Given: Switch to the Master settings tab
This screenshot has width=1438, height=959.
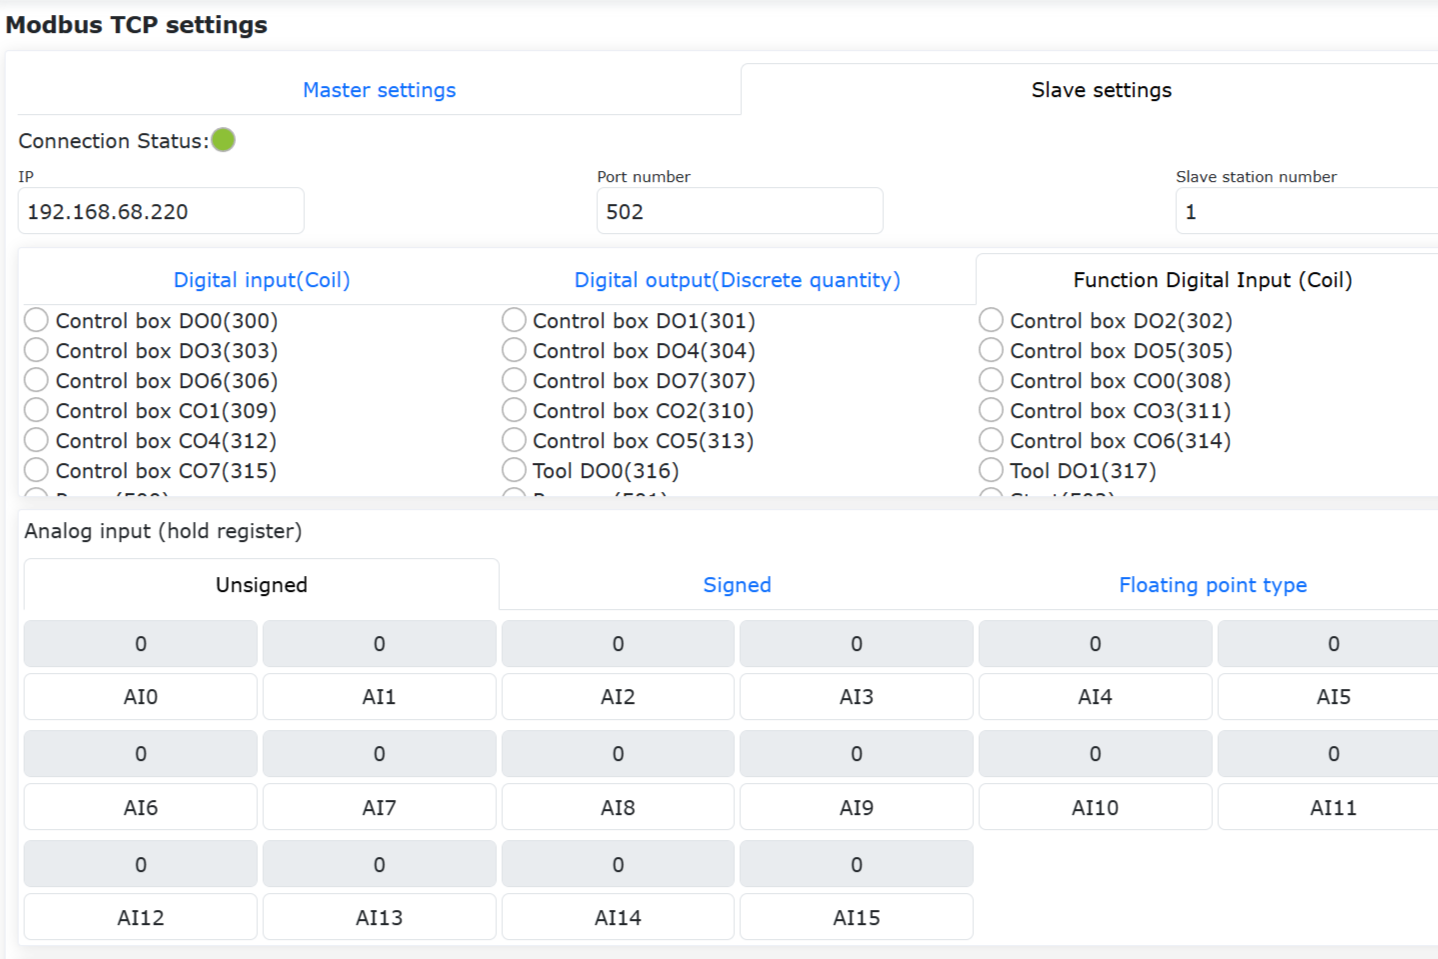Looking at the screenshot, I should pos(379,90).
